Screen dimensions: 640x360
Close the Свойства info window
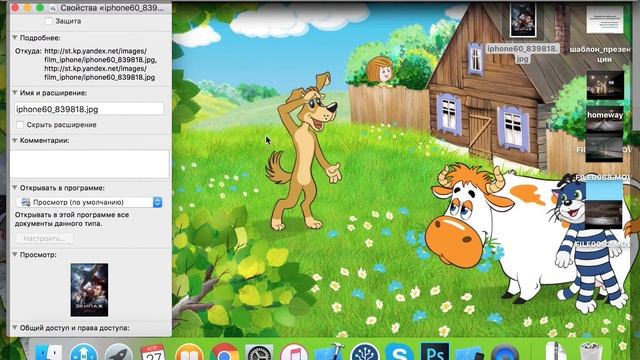coord(15,8)
